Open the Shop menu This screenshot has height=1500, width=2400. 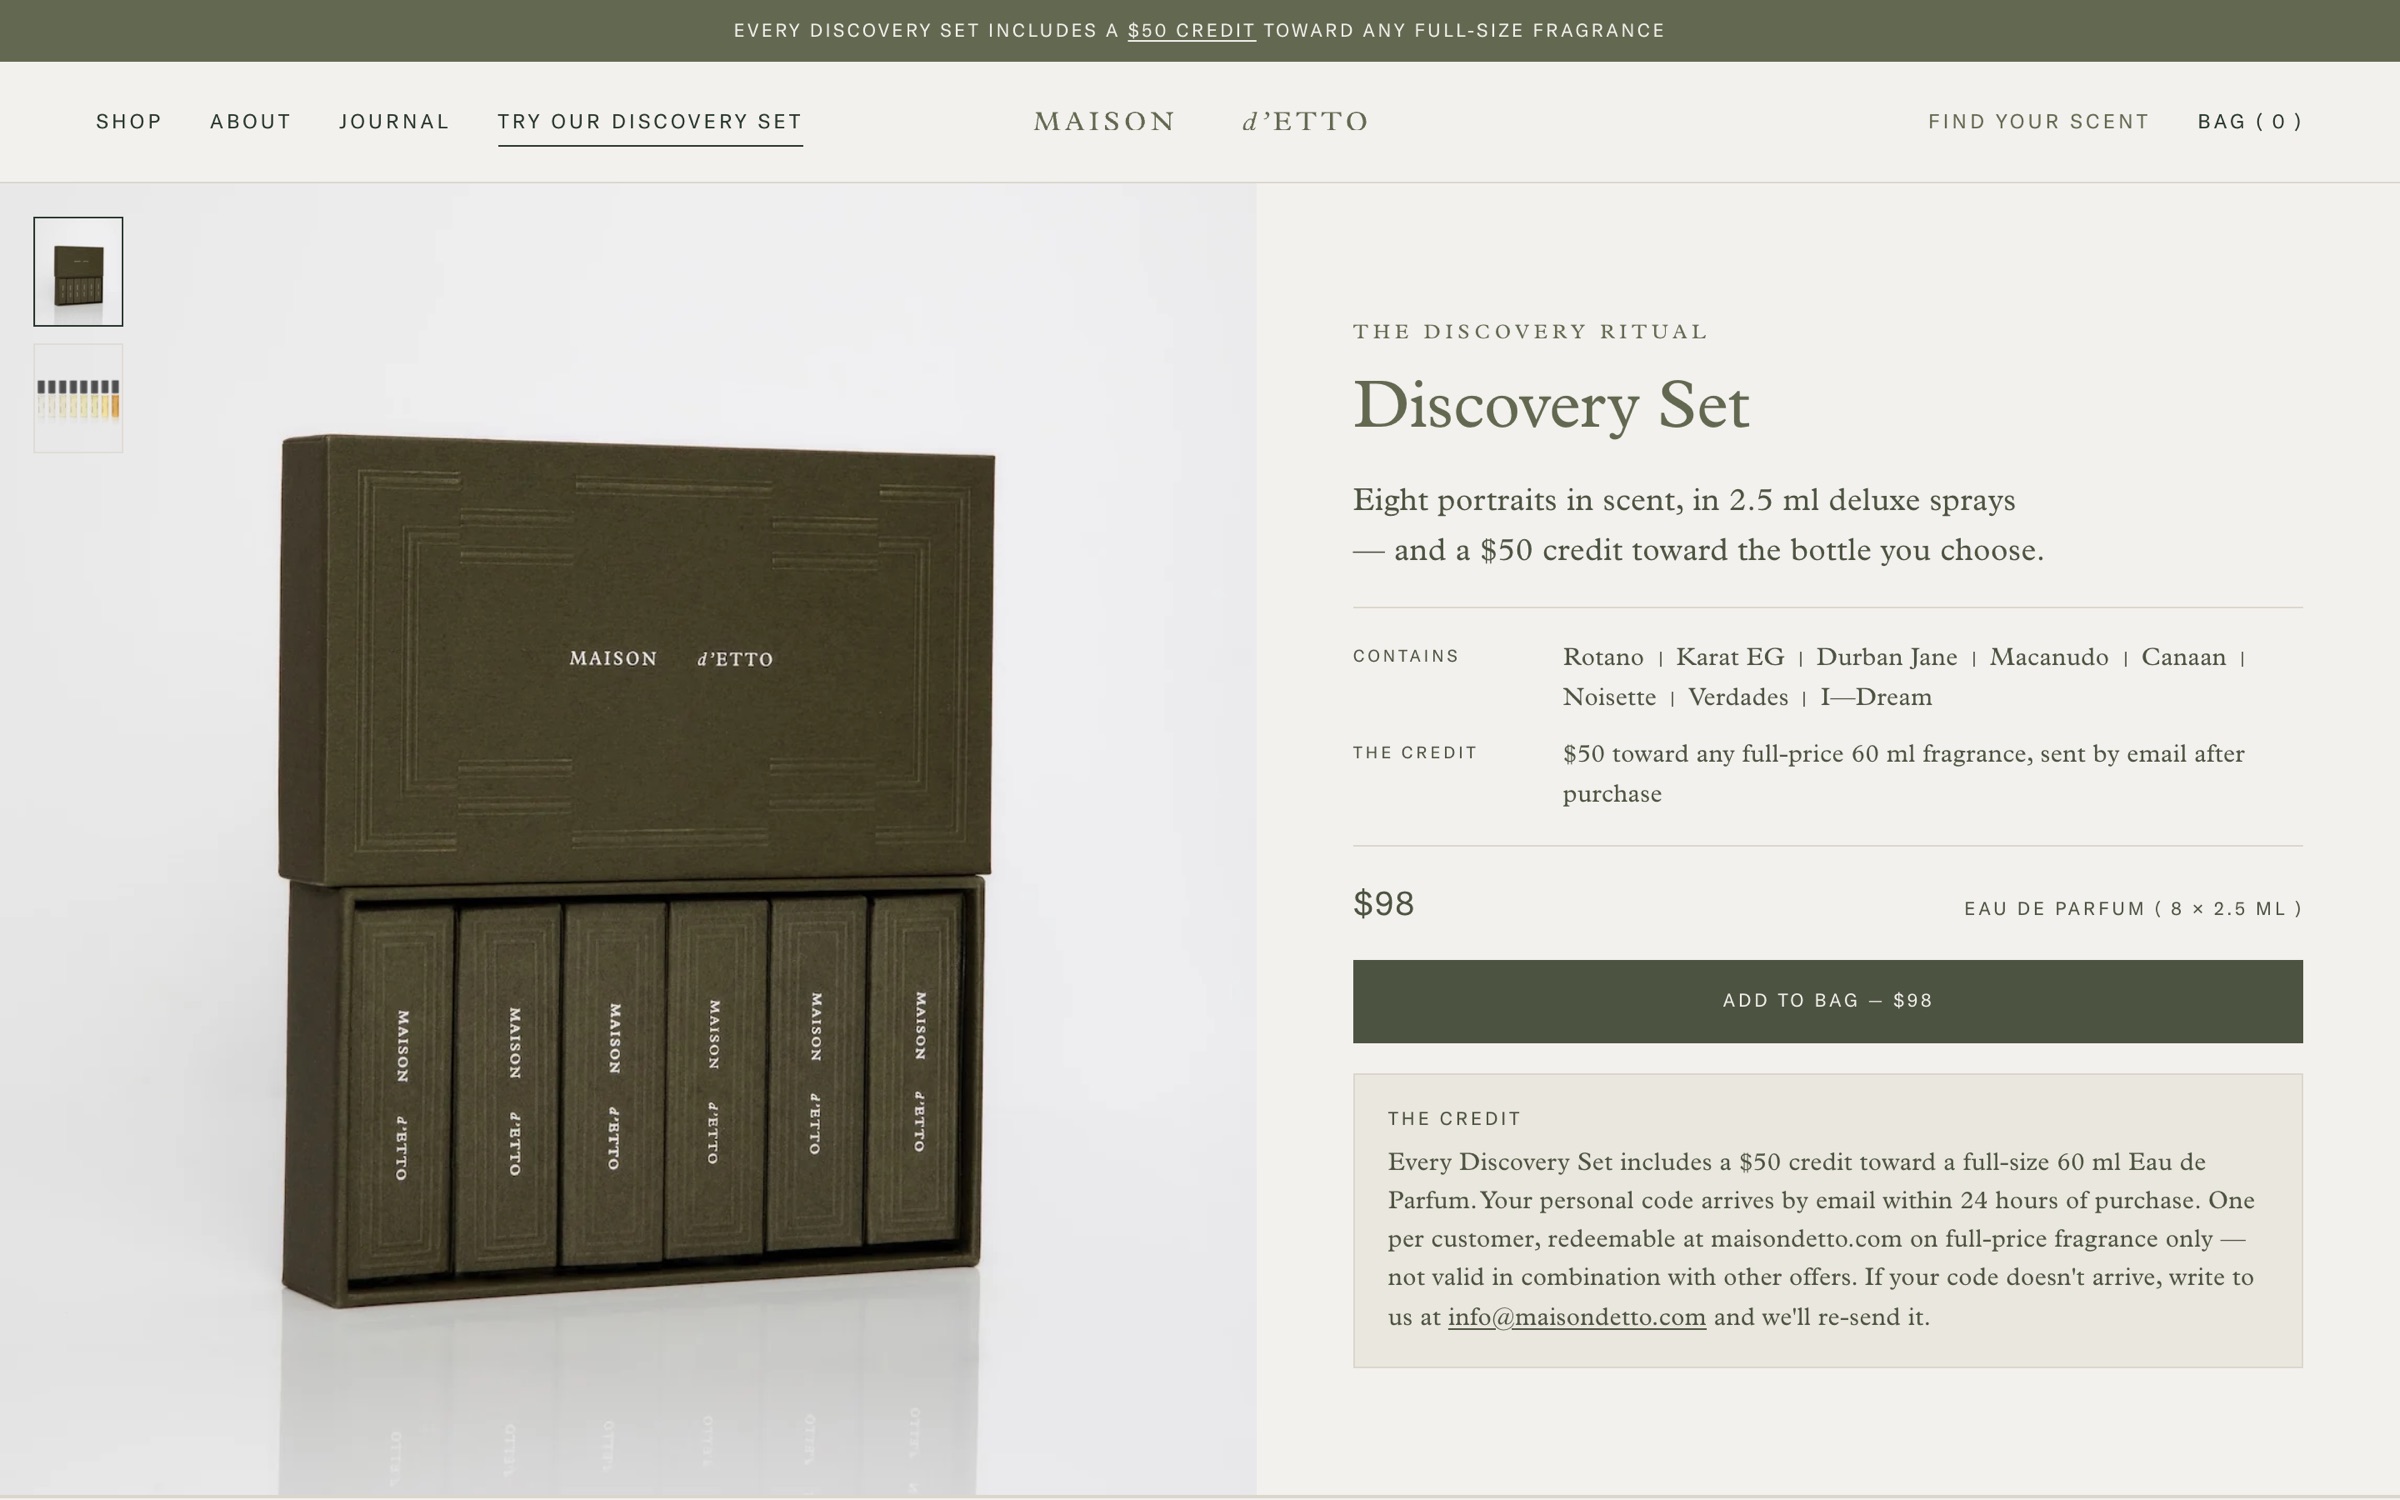pyautogui.click(x=129, y=121)
